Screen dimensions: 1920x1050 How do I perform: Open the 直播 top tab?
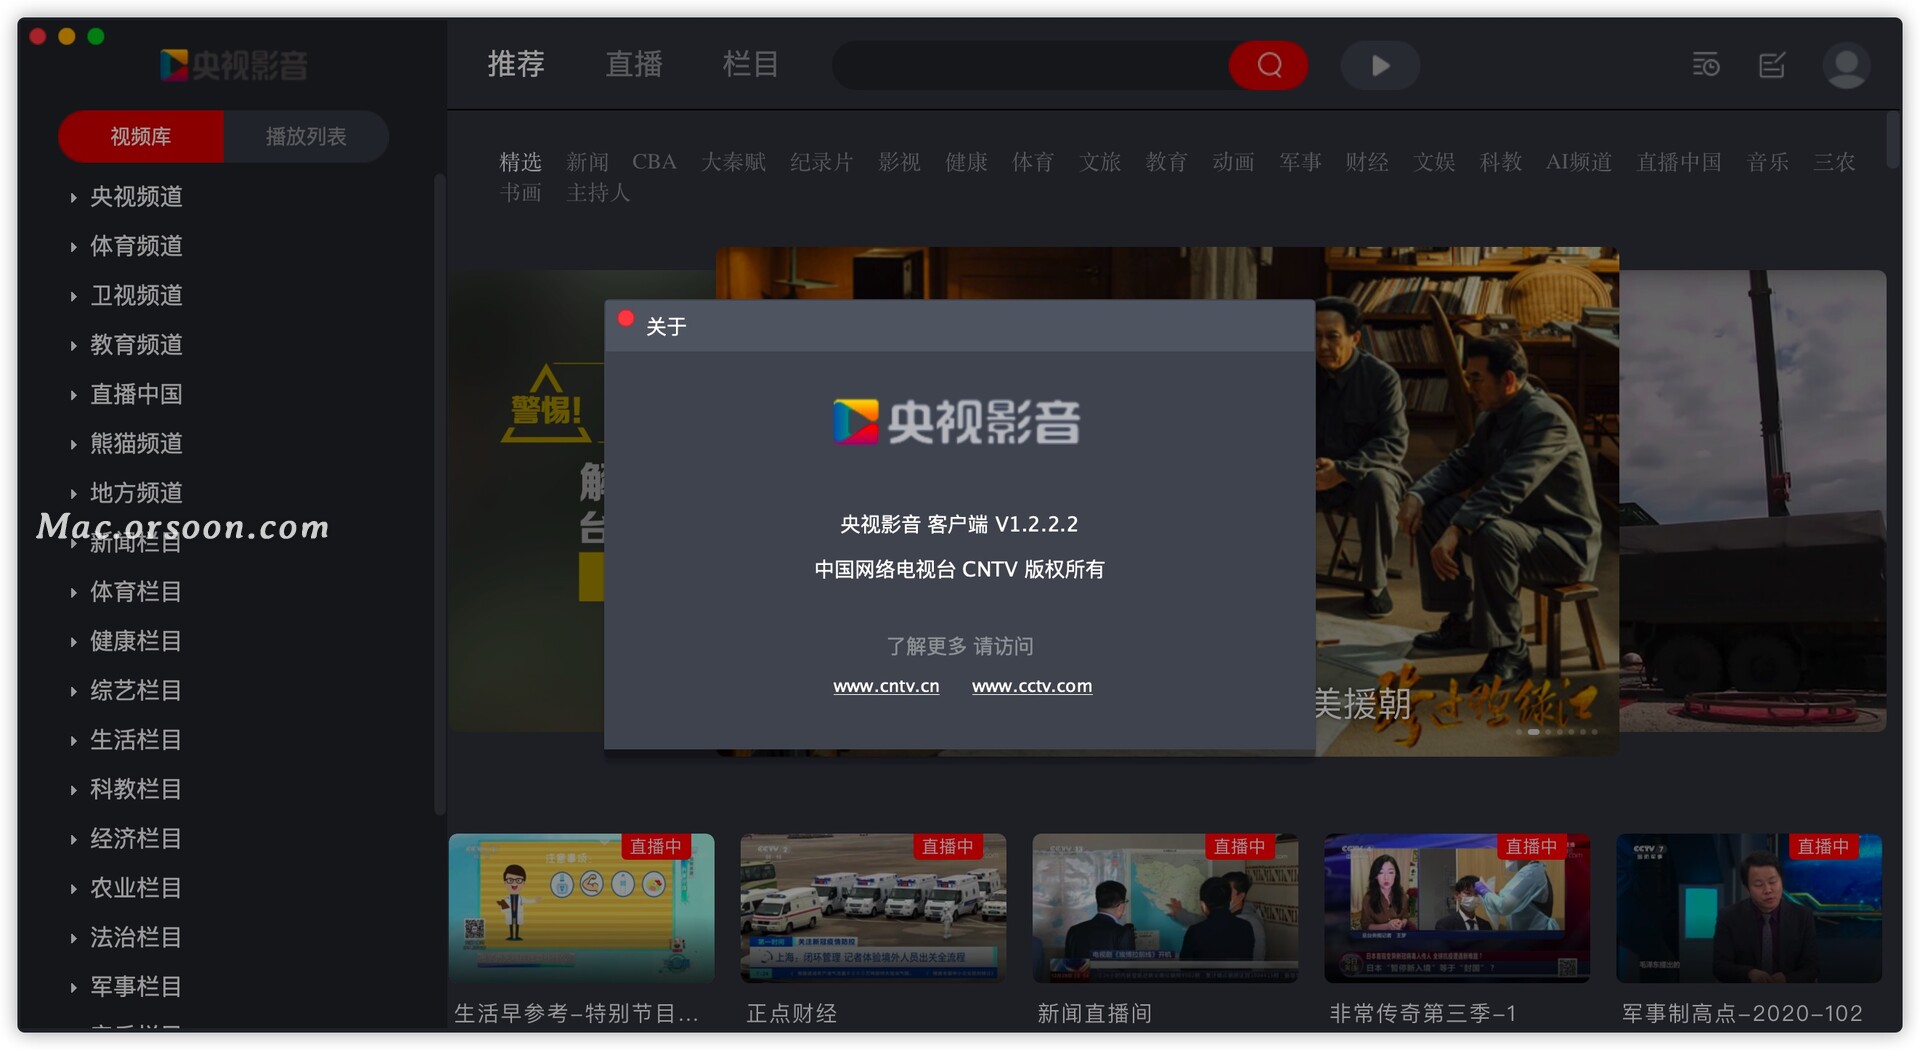634,64
